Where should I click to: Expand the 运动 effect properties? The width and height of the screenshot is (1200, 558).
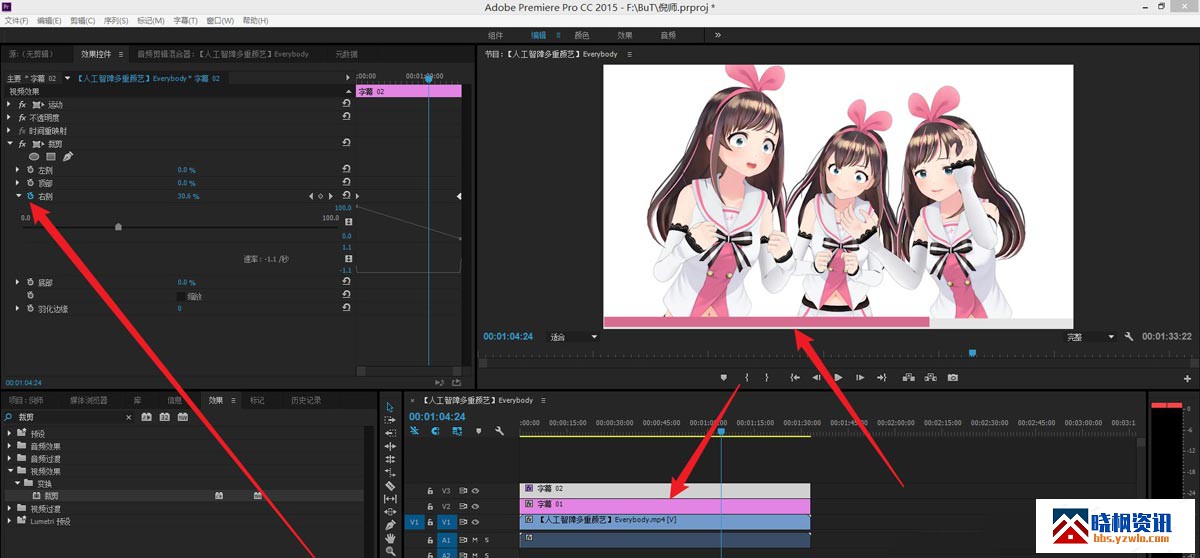point(8,104)
